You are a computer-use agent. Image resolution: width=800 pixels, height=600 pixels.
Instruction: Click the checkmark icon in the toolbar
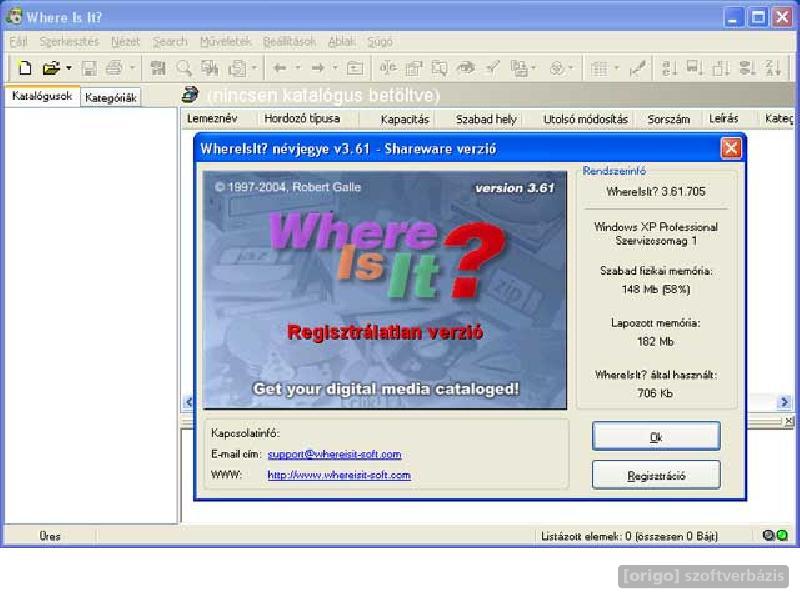pos(492,67)
